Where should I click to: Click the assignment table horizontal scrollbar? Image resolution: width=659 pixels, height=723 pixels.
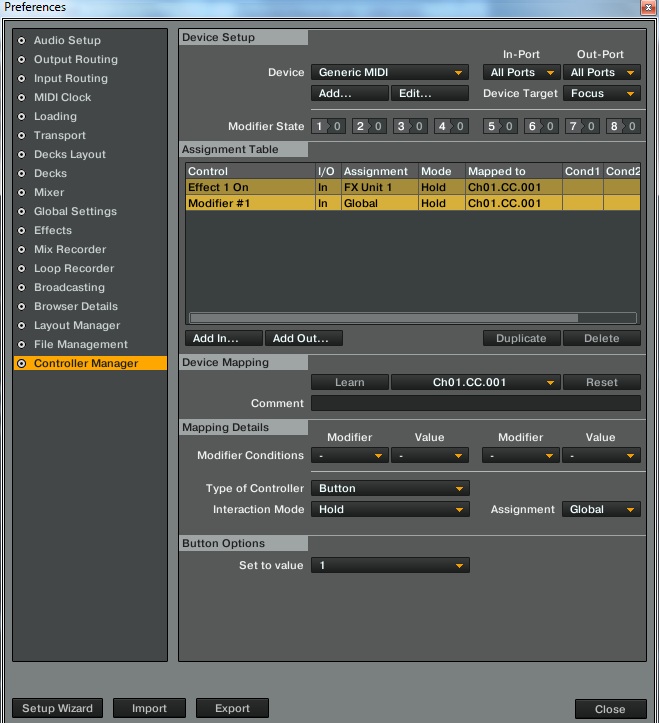pos(384,318)
